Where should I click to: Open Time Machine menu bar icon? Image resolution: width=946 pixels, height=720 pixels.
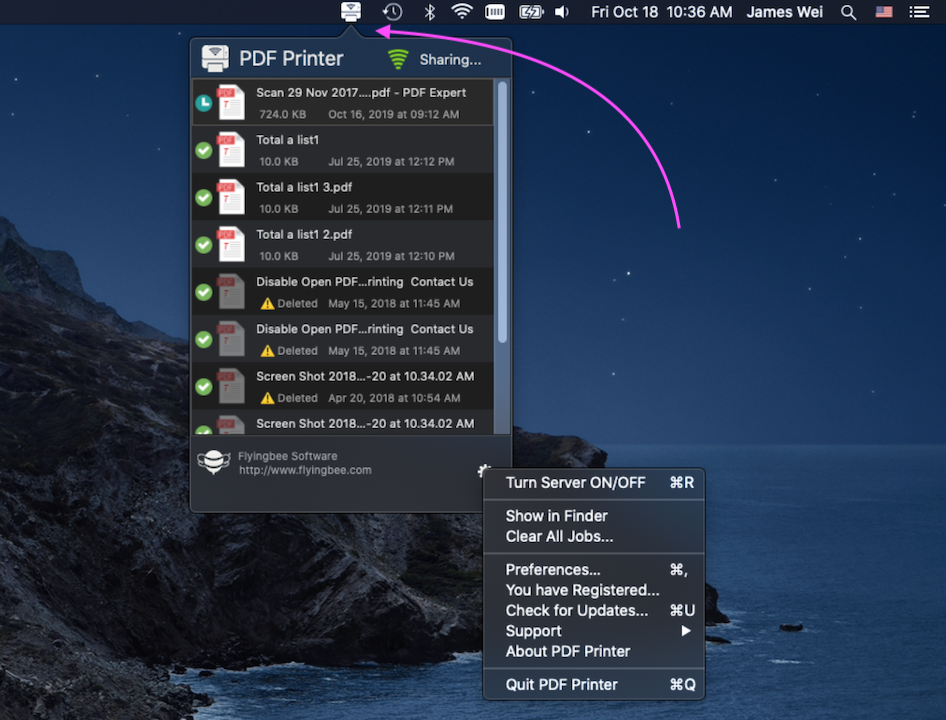click(392, 12)
